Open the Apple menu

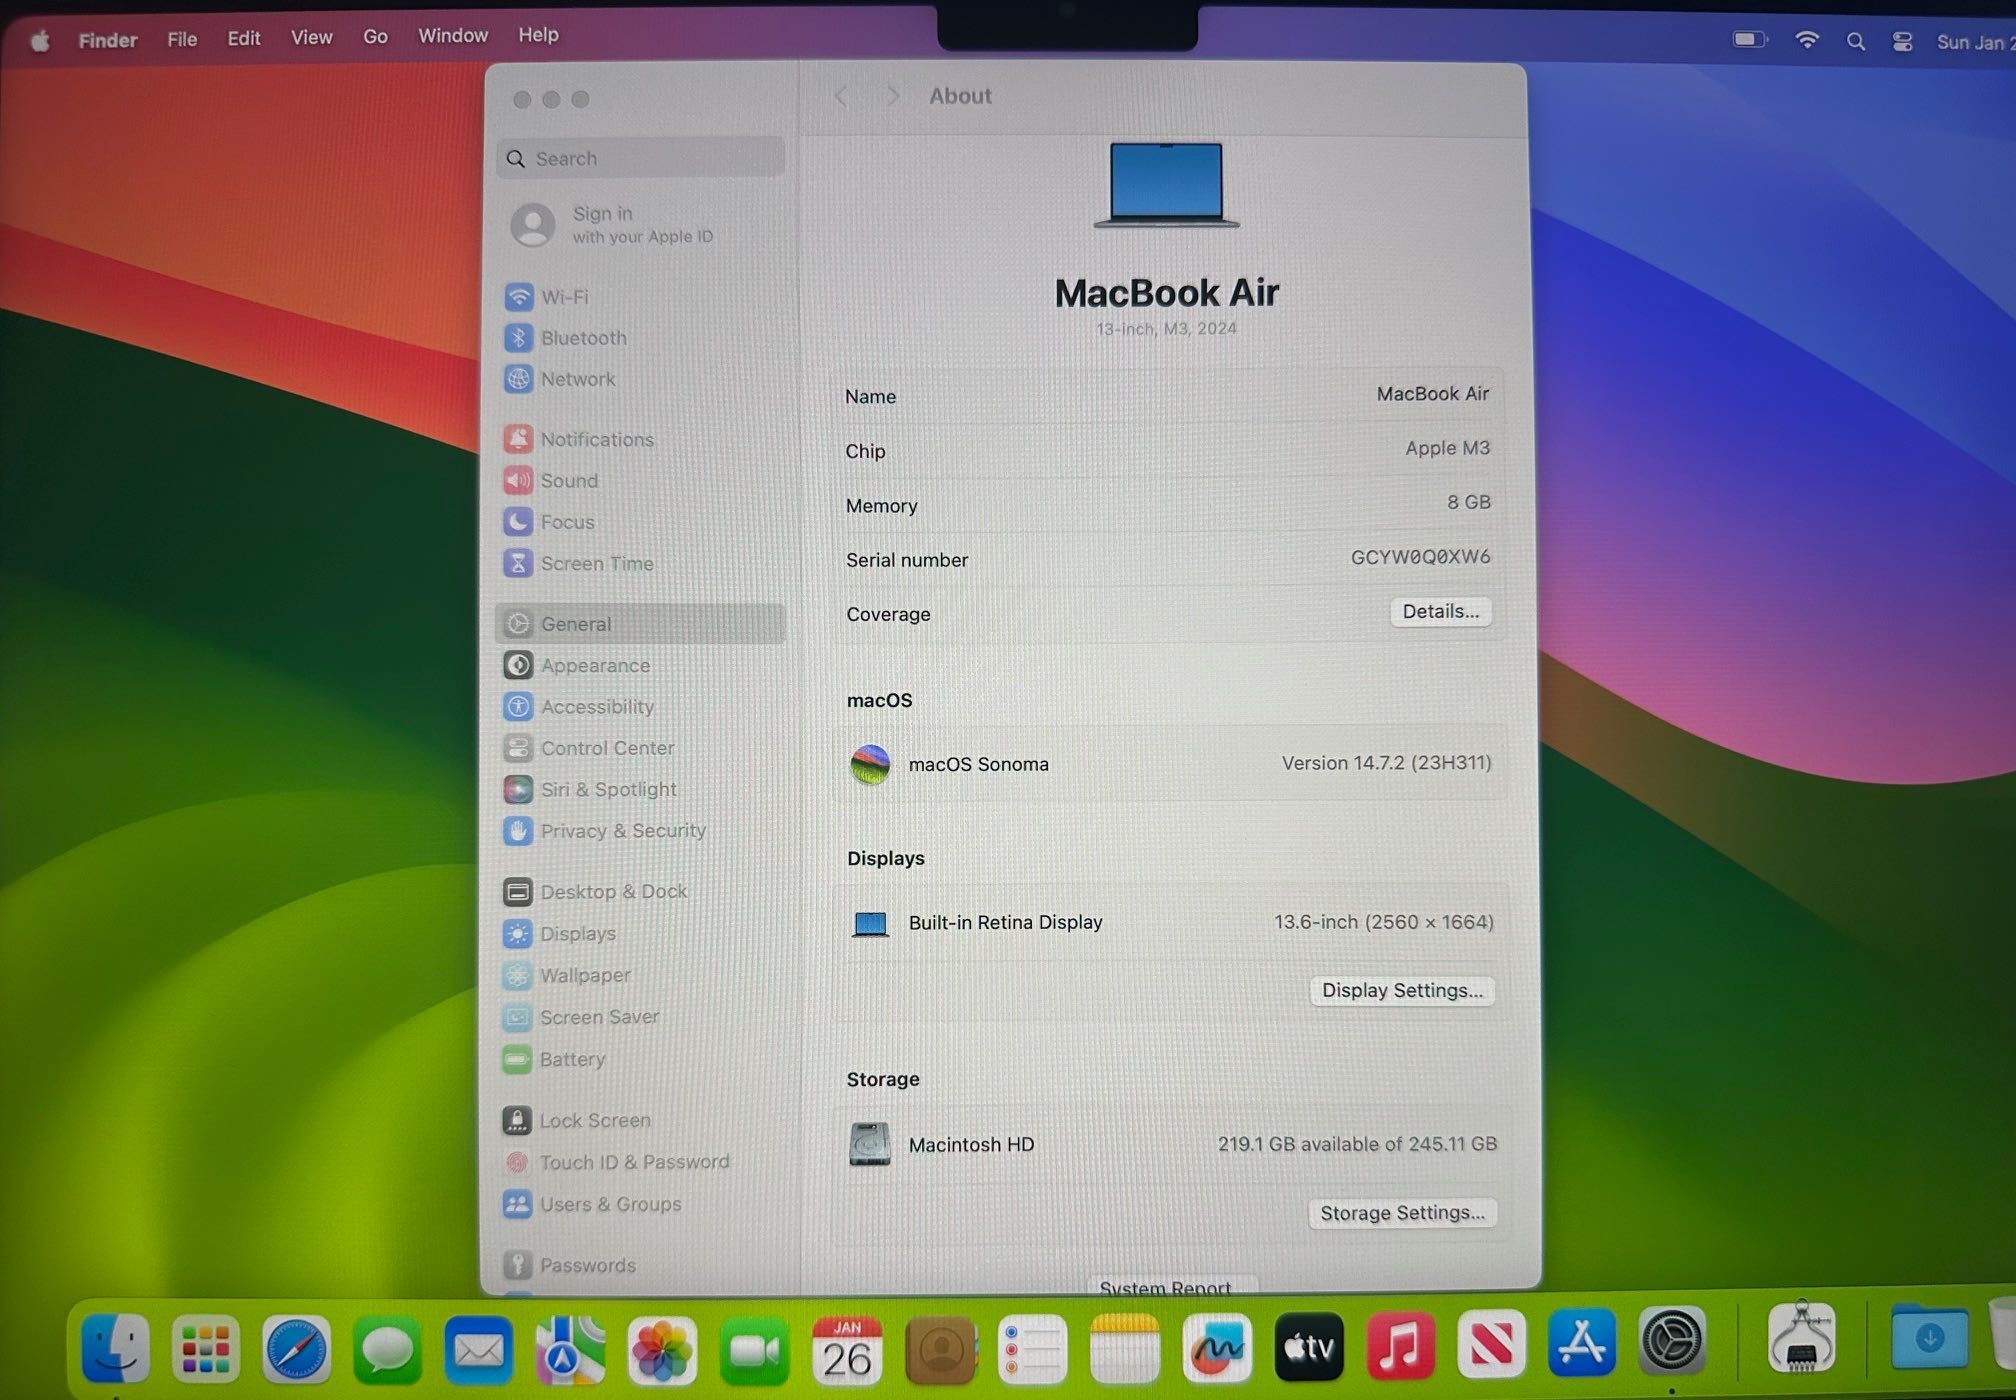point(41,41)
